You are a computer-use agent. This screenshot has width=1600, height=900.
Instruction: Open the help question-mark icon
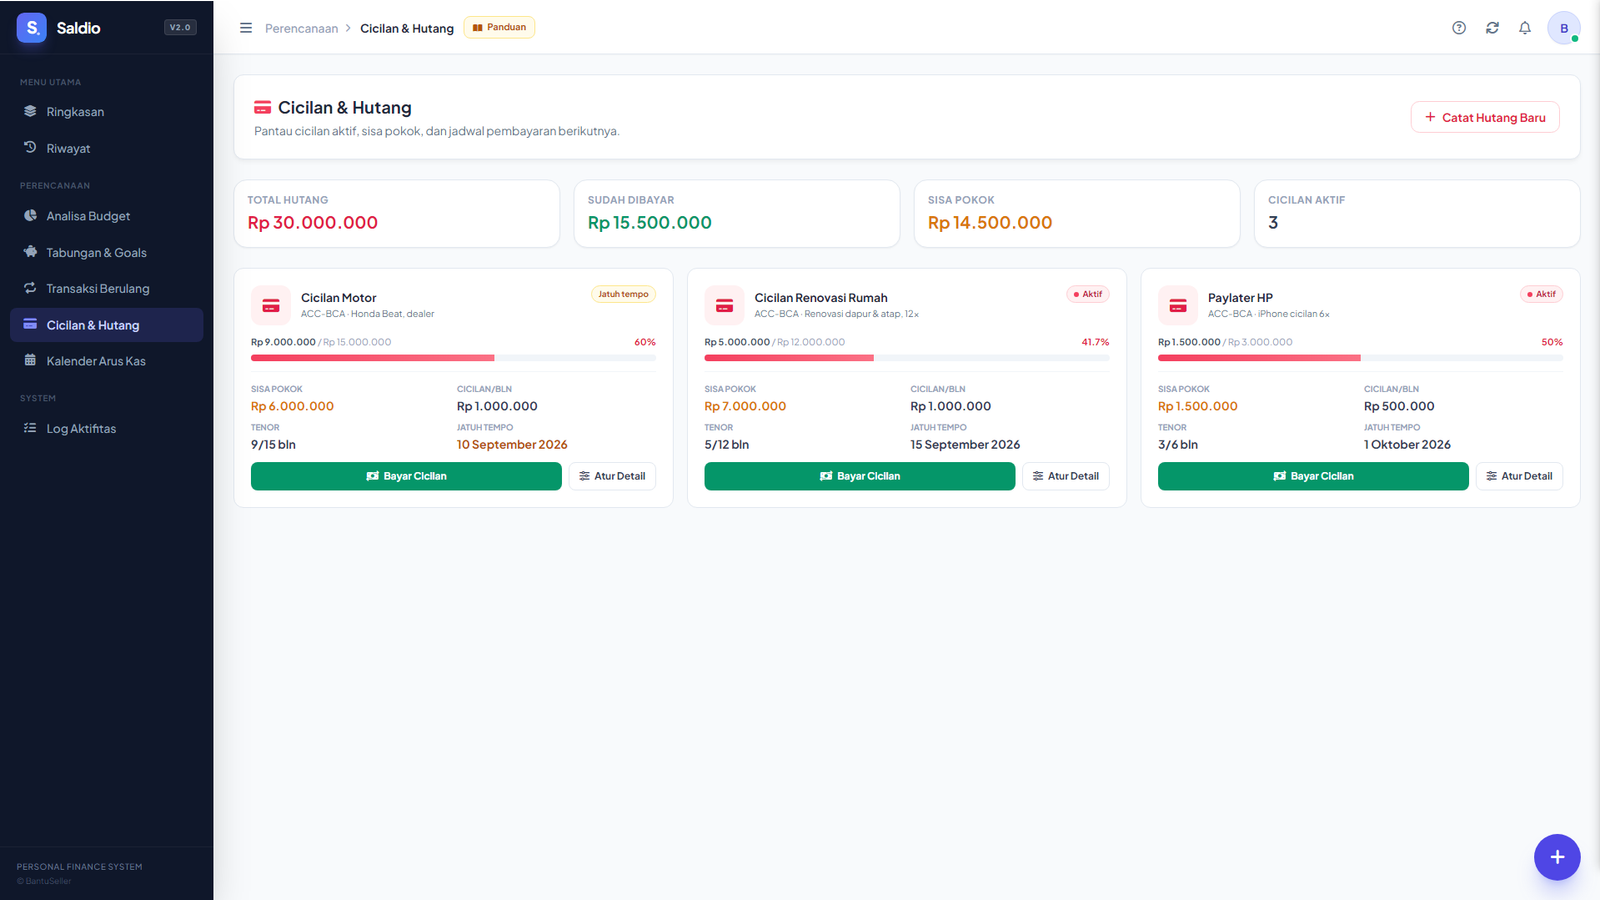(x=1459, y=28)
